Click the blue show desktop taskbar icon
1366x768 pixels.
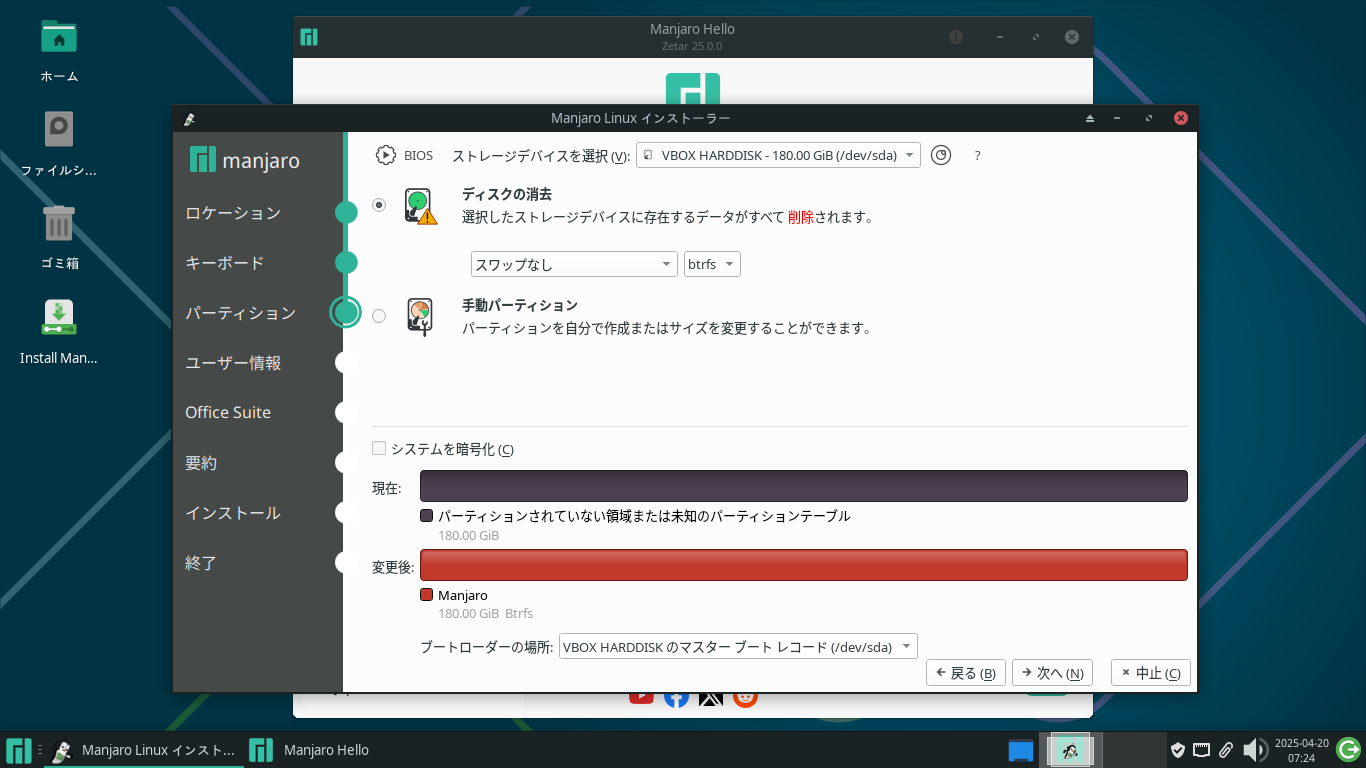tap(1021, 750)
